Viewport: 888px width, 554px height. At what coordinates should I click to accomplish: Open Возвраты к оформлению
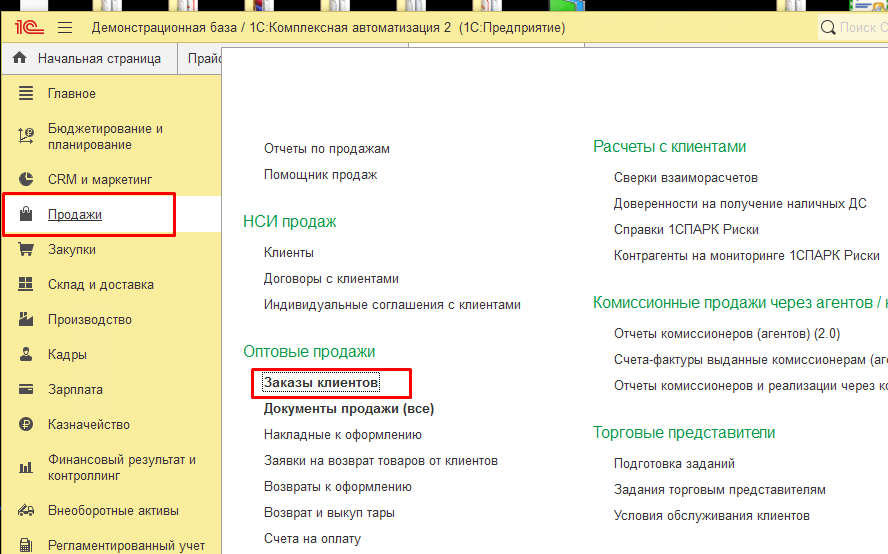coord(338,487)
